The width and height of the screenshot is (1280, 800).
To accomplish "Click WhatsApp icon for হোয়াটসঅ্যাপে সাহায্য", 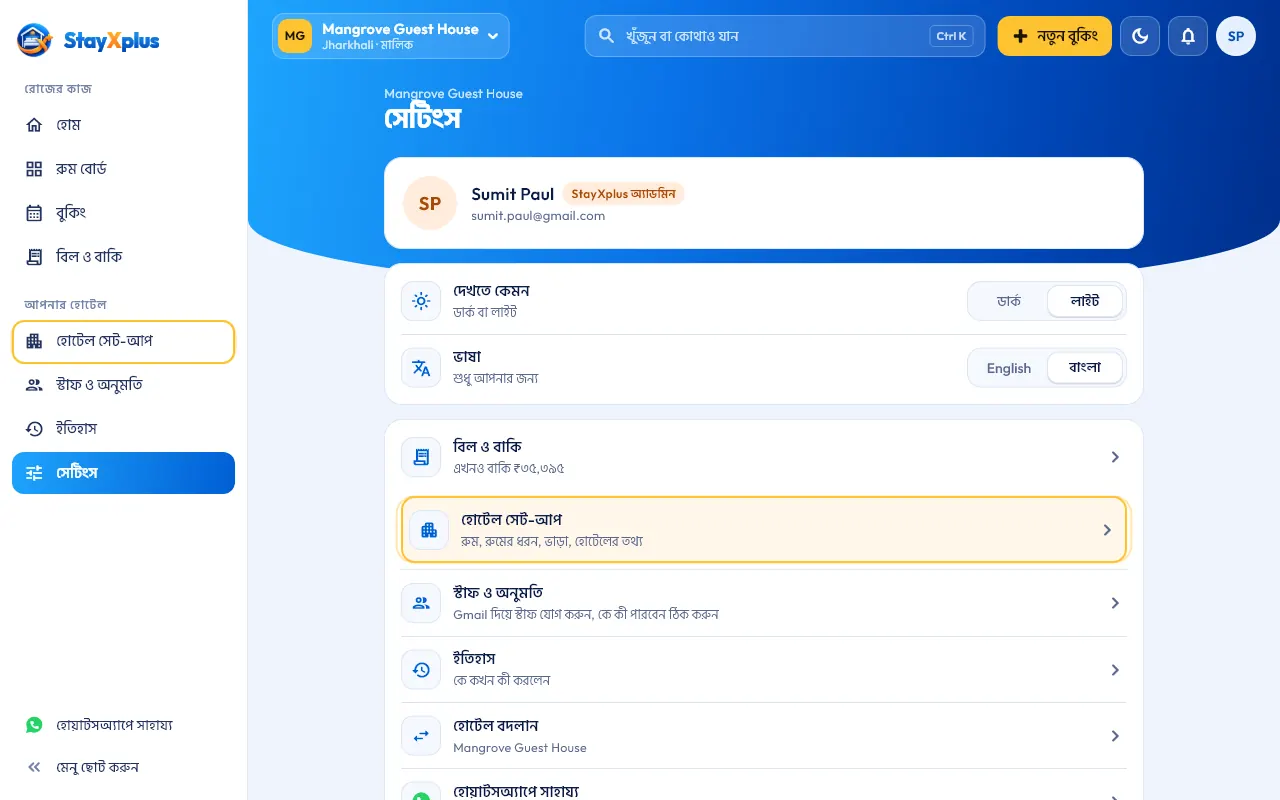I will (35, 725).
